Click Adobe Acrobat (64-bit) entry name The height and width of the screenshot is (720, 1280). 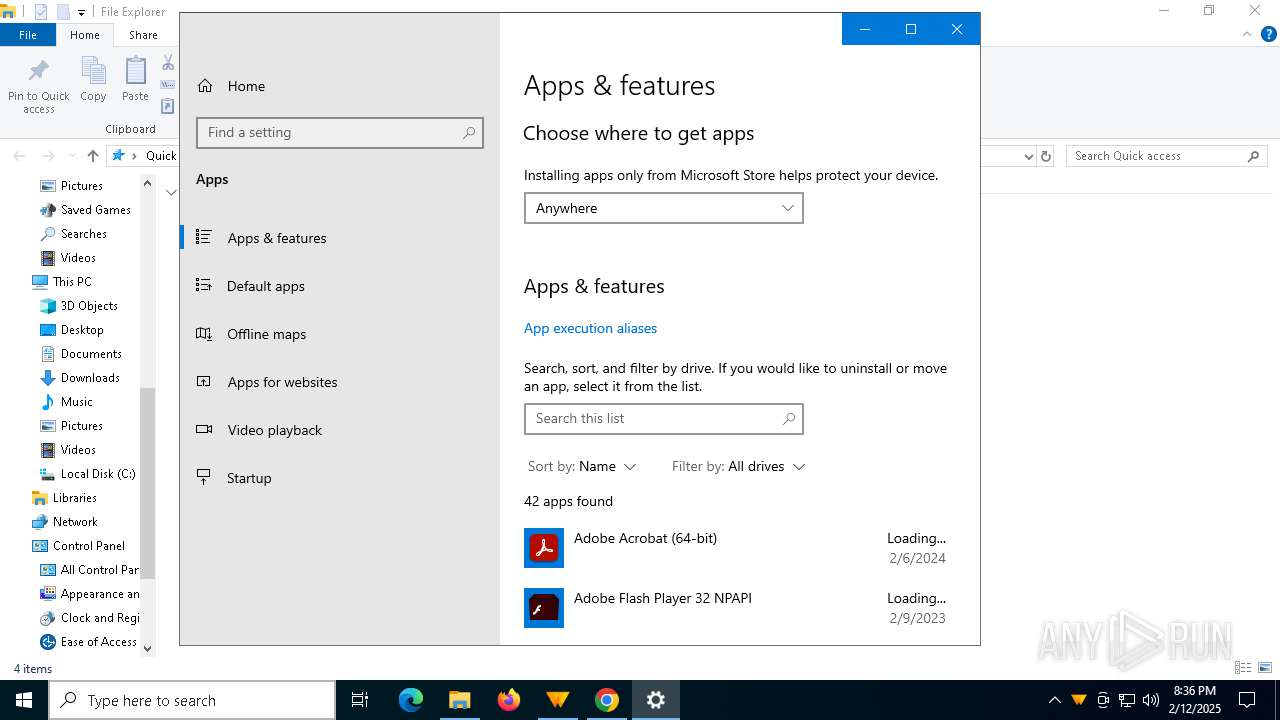coord(645,538)
